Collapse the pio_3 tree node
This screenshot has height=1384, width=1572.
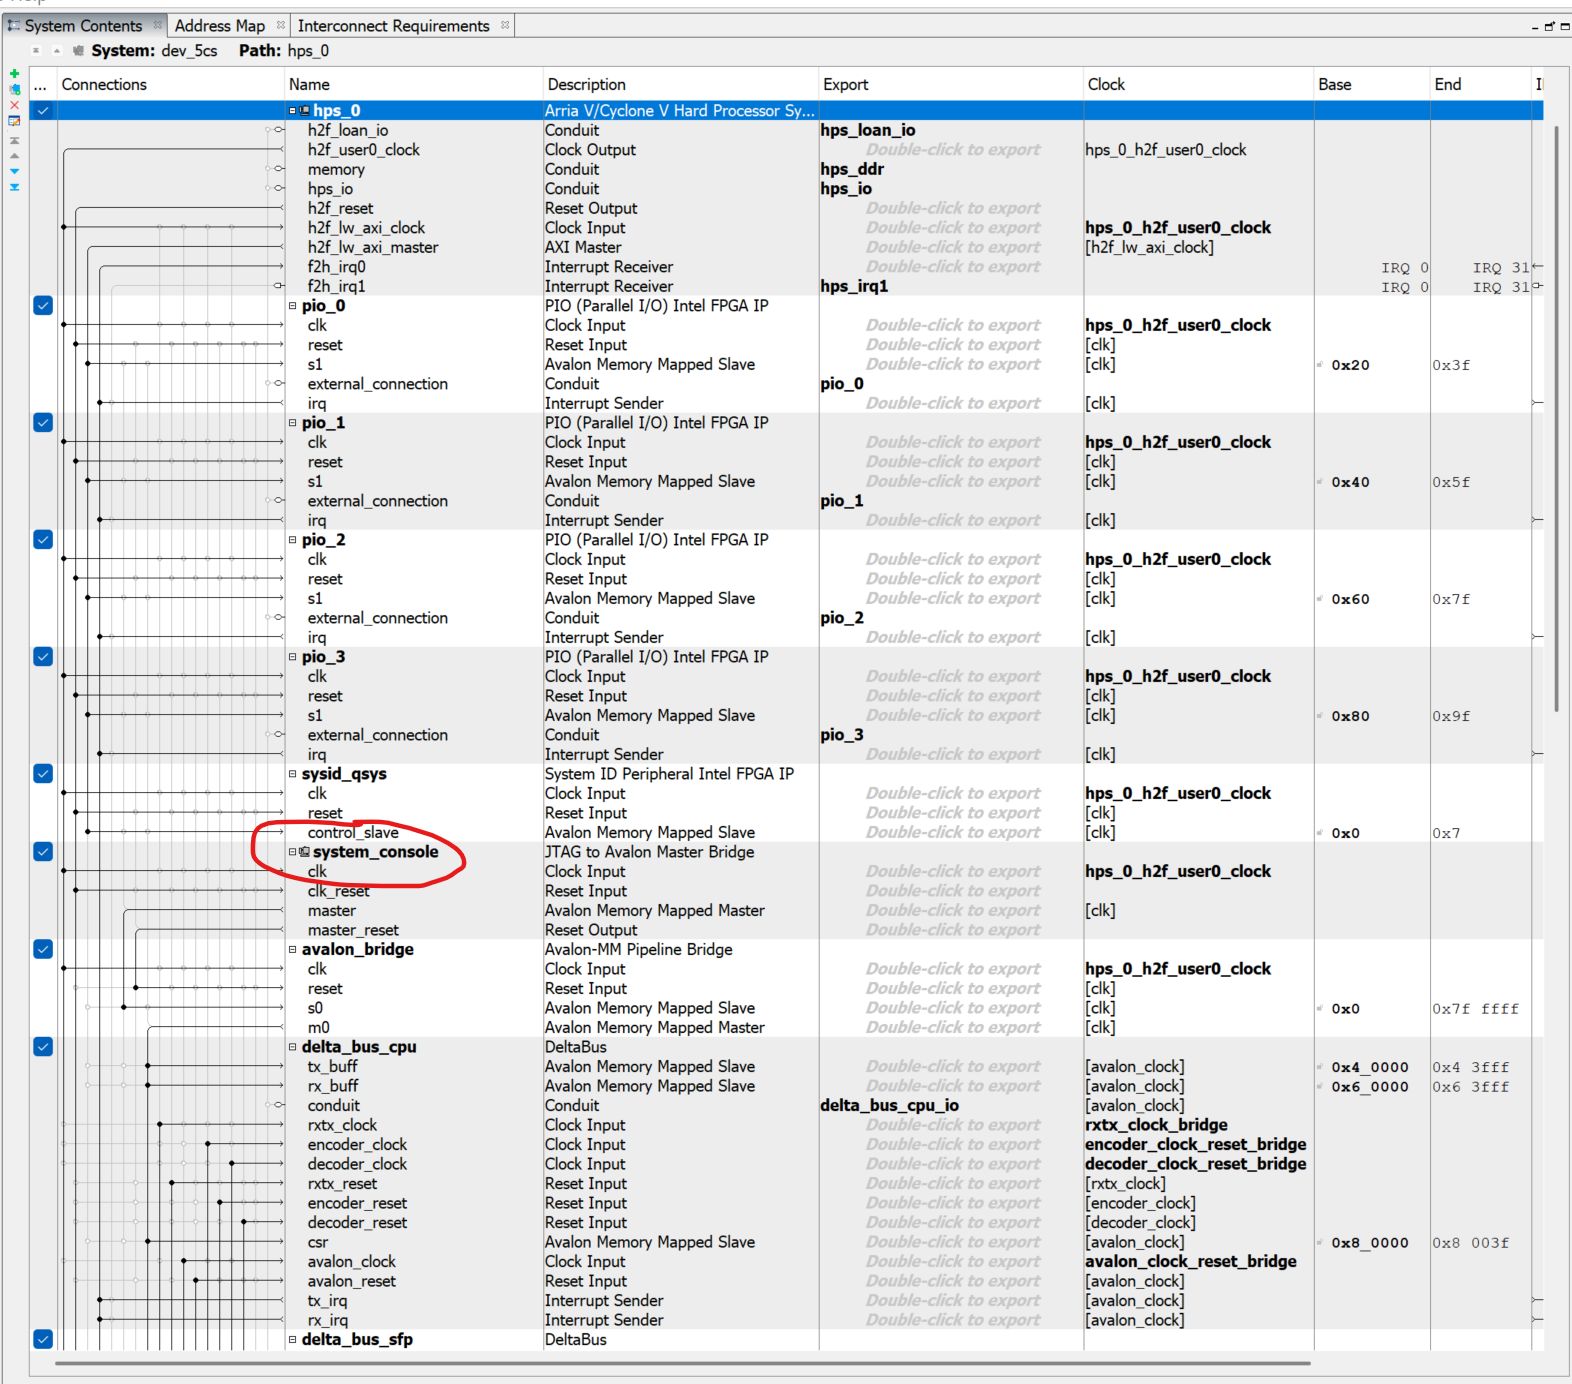pos(293,657)
